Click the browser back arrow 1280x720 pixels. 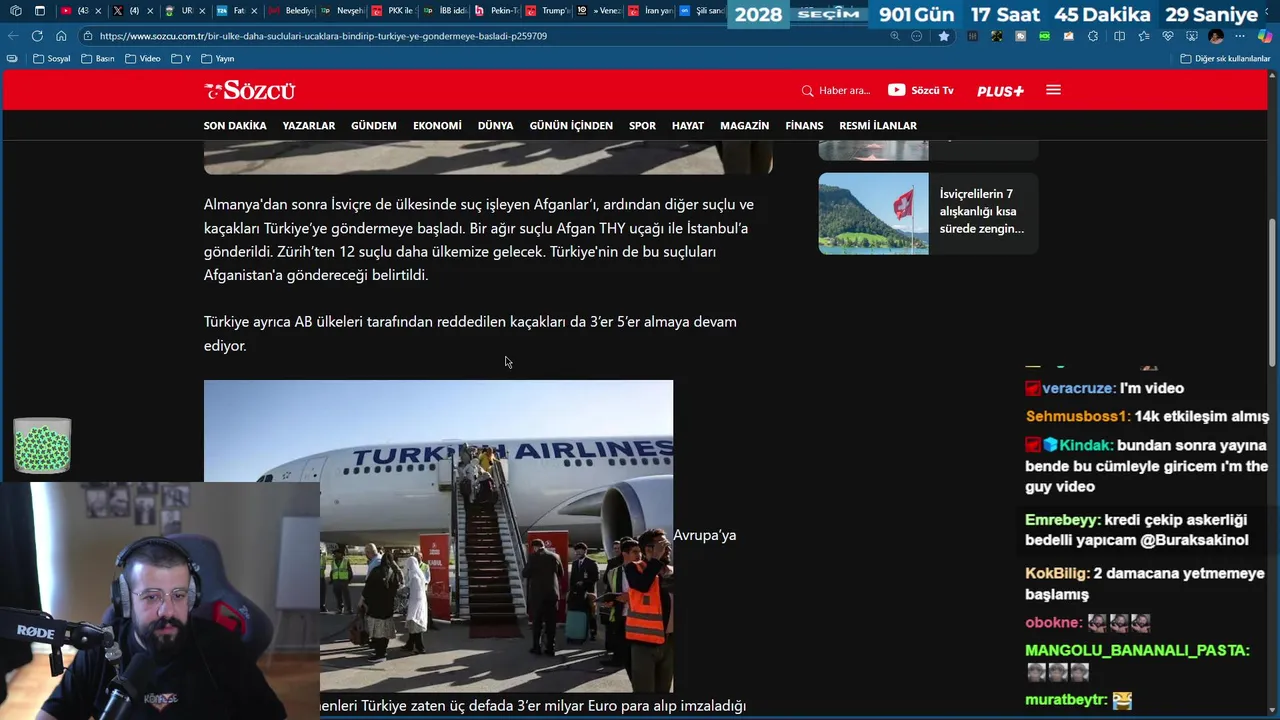pyautogui.click(x=13, y=36)
